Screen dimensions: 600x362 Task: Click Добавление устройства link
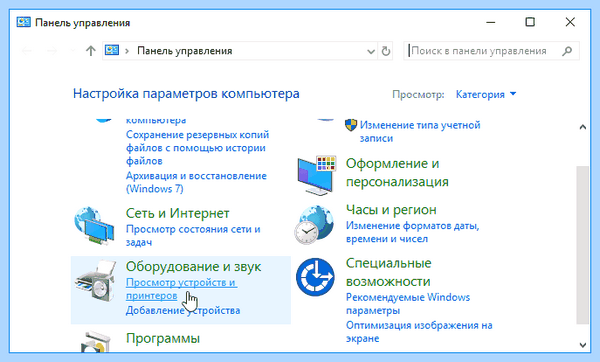[x=183, y=310]
